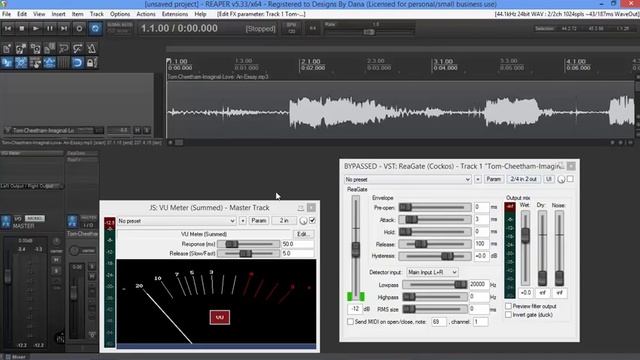Click the 2.1.00 timeline ruler marker

coord(311,61)
